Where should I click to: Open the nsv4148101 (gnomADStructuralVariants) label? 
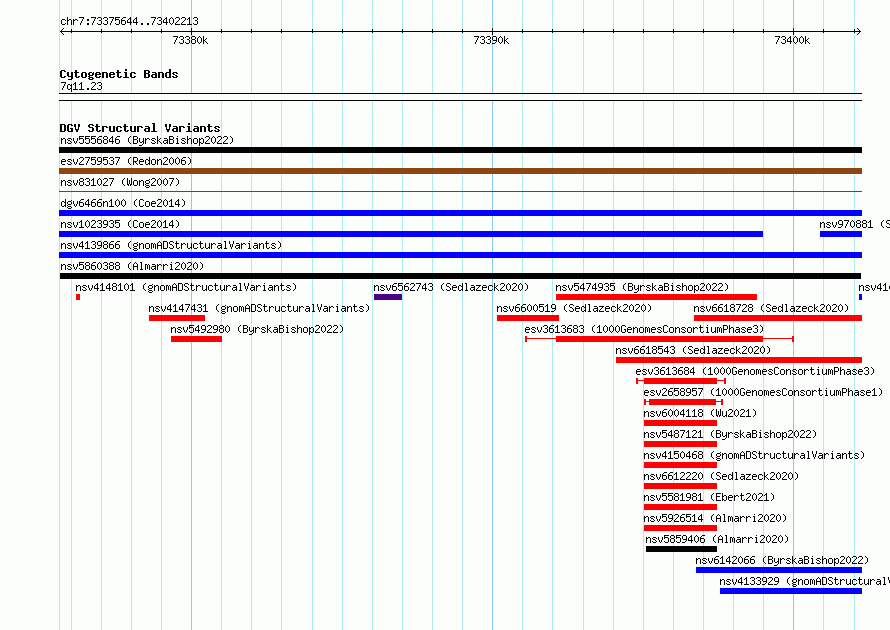(186, 287)
